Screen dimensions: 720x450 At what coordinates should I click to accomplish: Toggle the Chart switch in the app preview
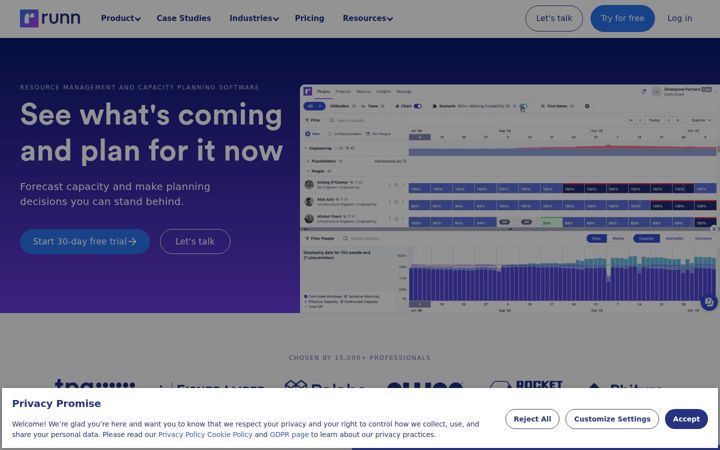pyautogui.click(x=418, y=106)
